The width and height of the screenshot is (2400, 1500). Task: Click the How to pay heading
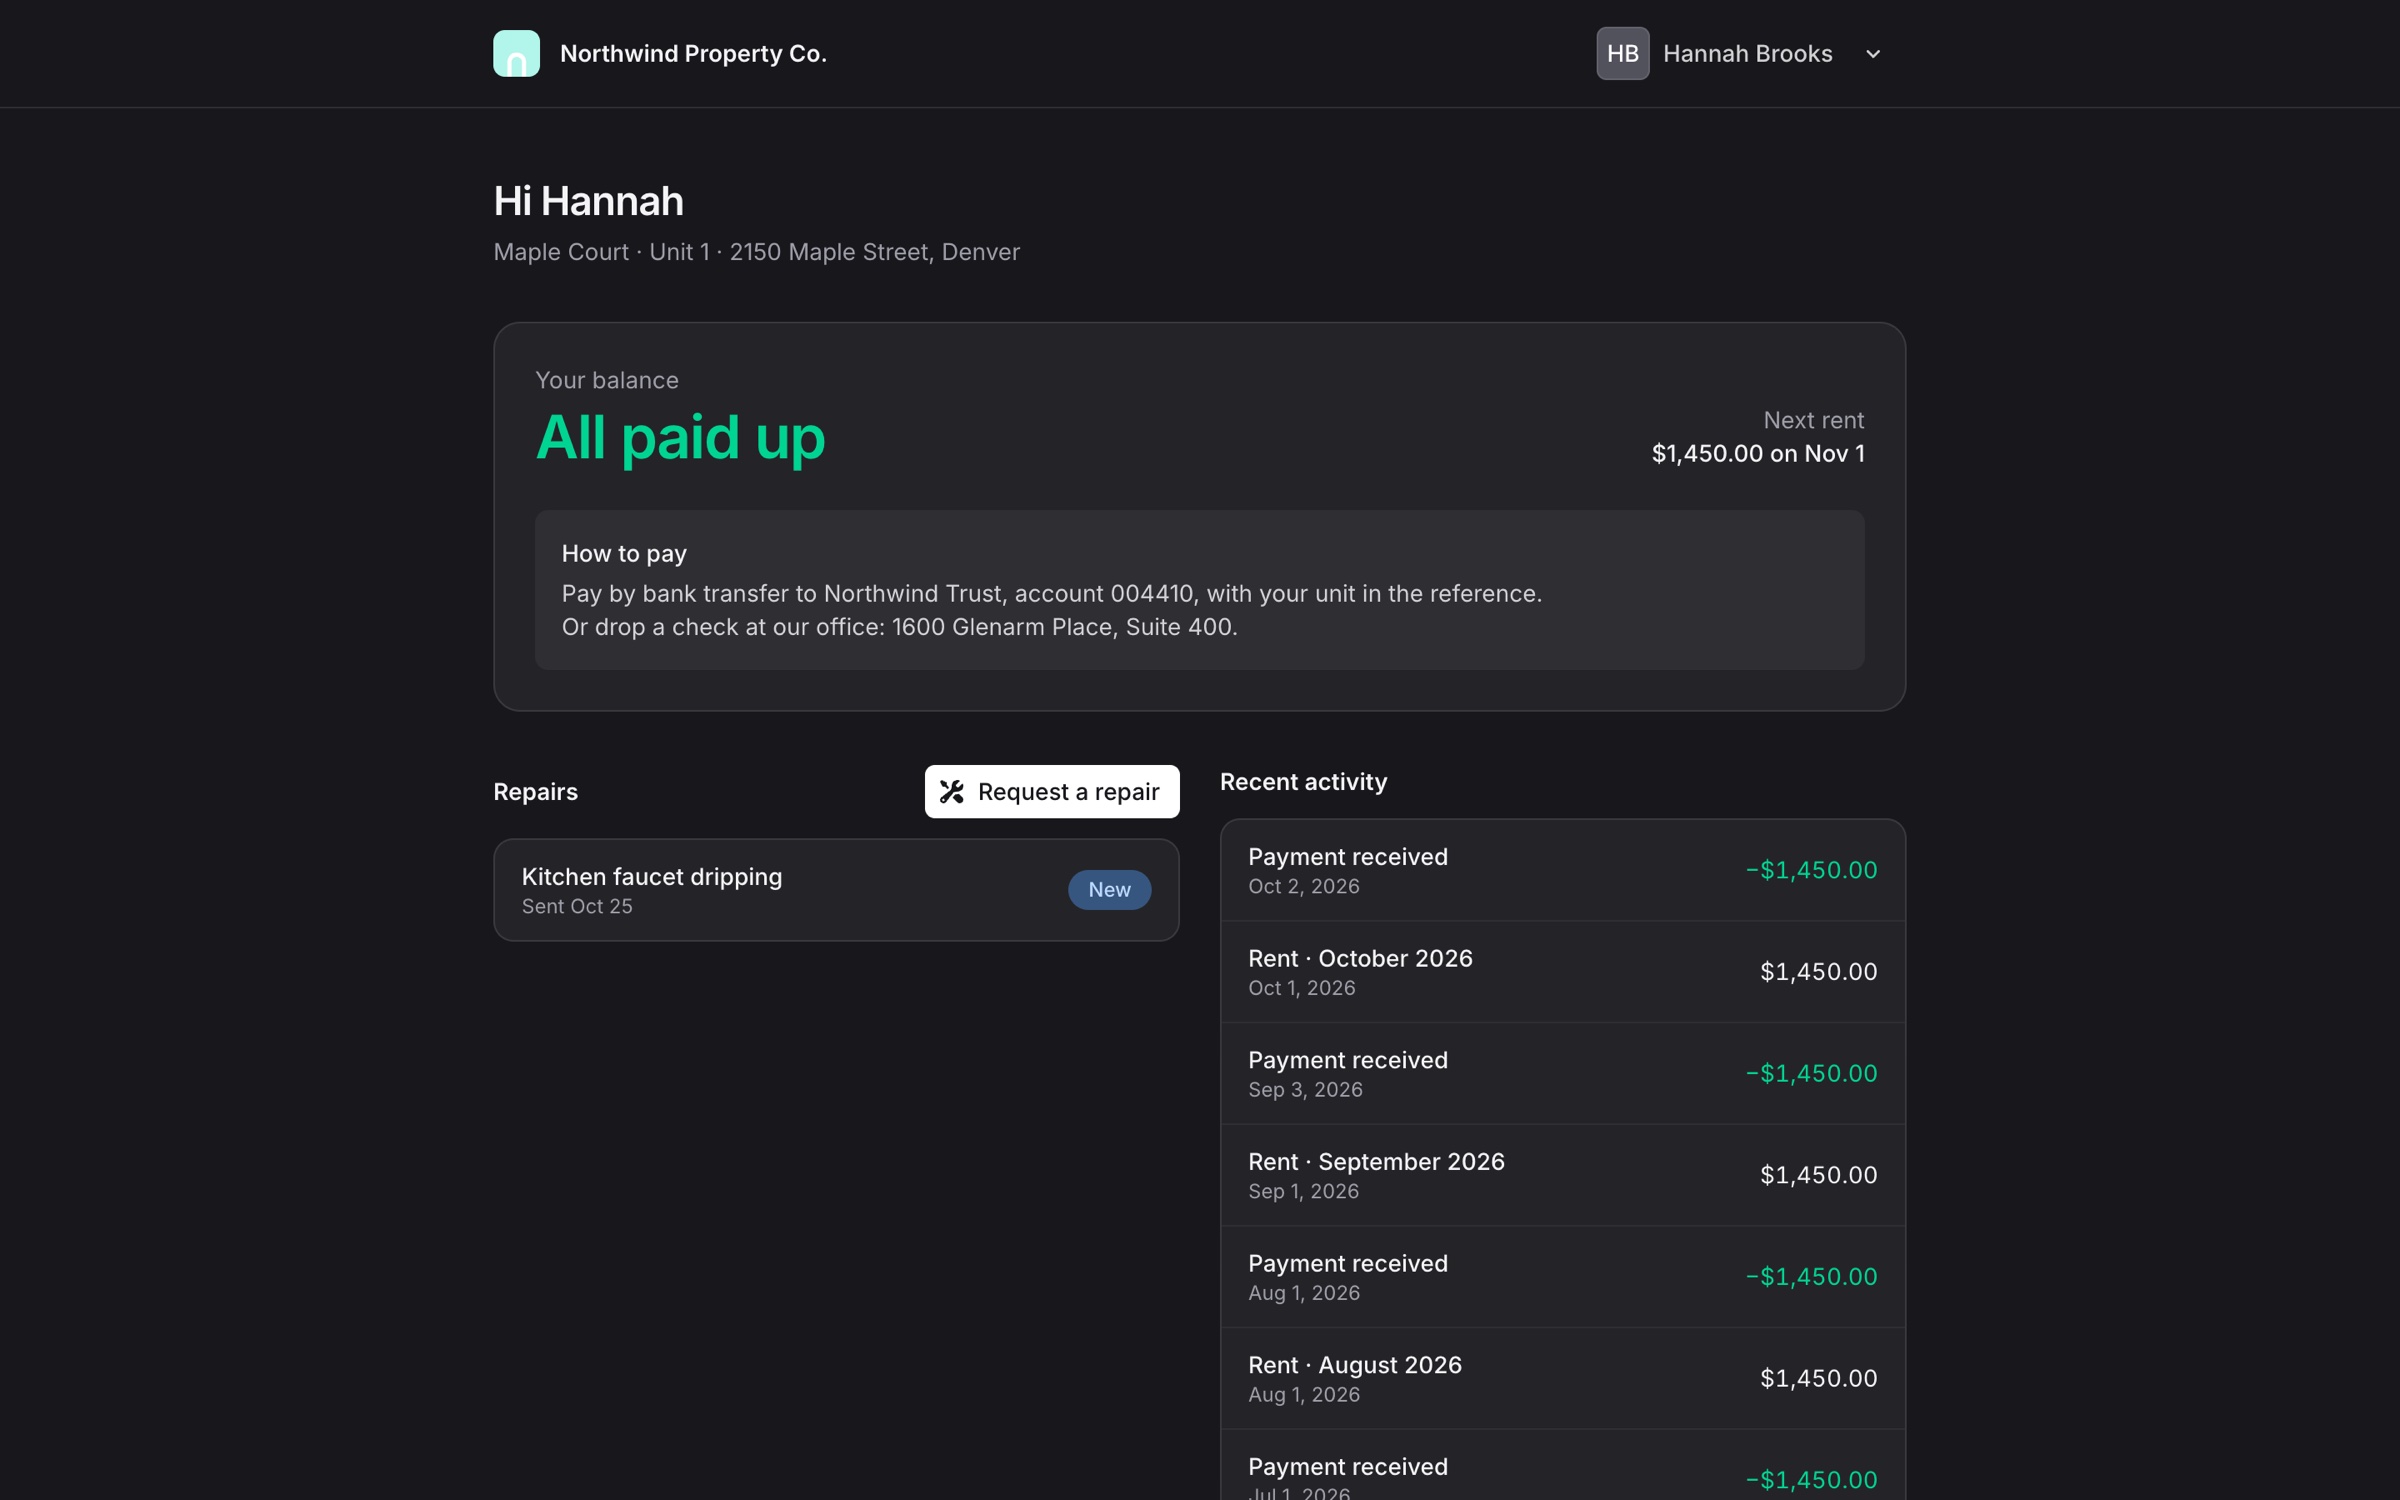point(624,554)
